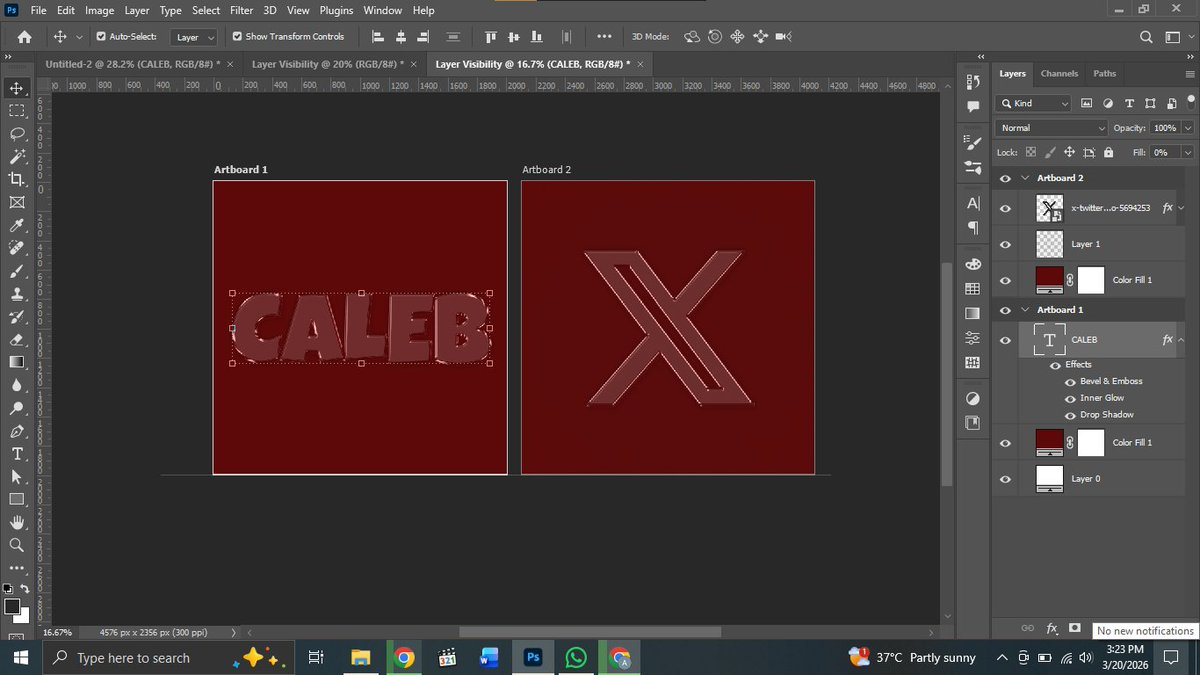Click the lock all padlock icon
Viewport: 1200px width, 675px height.
coord(1108,153)
